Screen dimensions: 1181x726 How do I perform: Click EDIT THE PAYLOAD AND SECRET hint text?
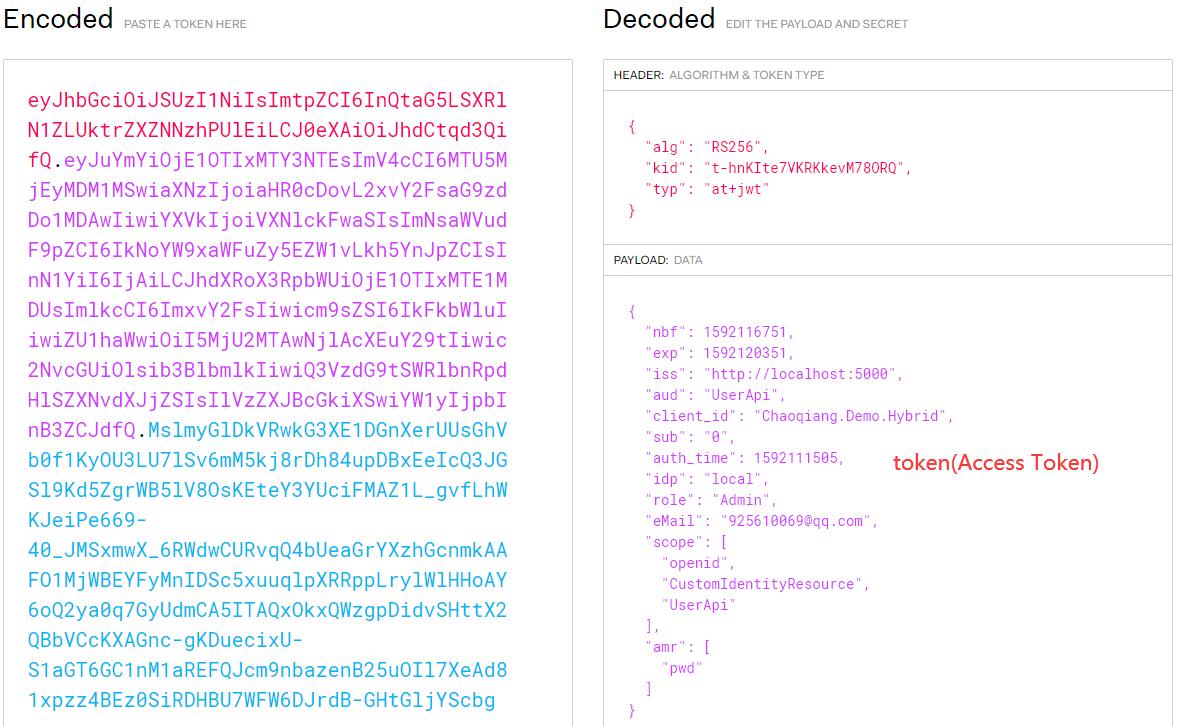[x=819, y=24]
